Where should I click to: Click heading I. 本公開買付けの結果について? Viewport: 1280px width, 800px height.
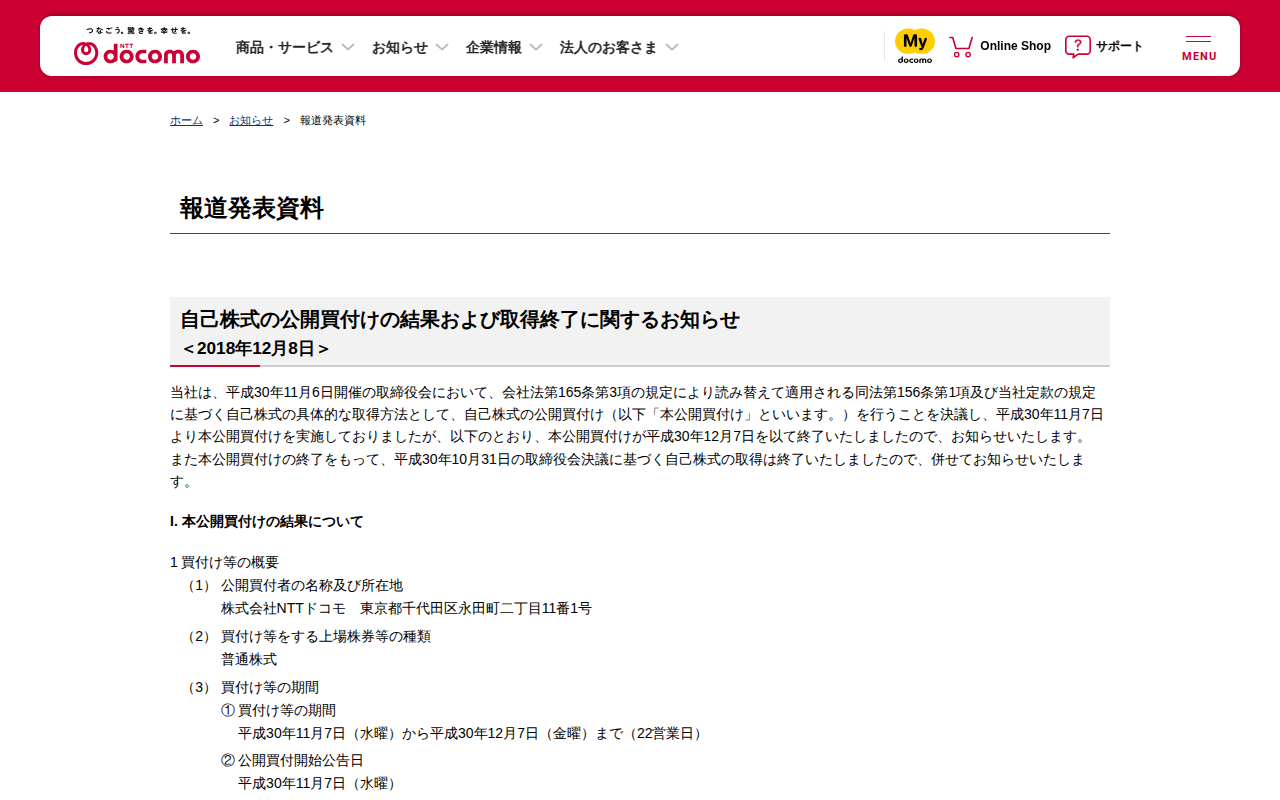[x=267, y=521]
